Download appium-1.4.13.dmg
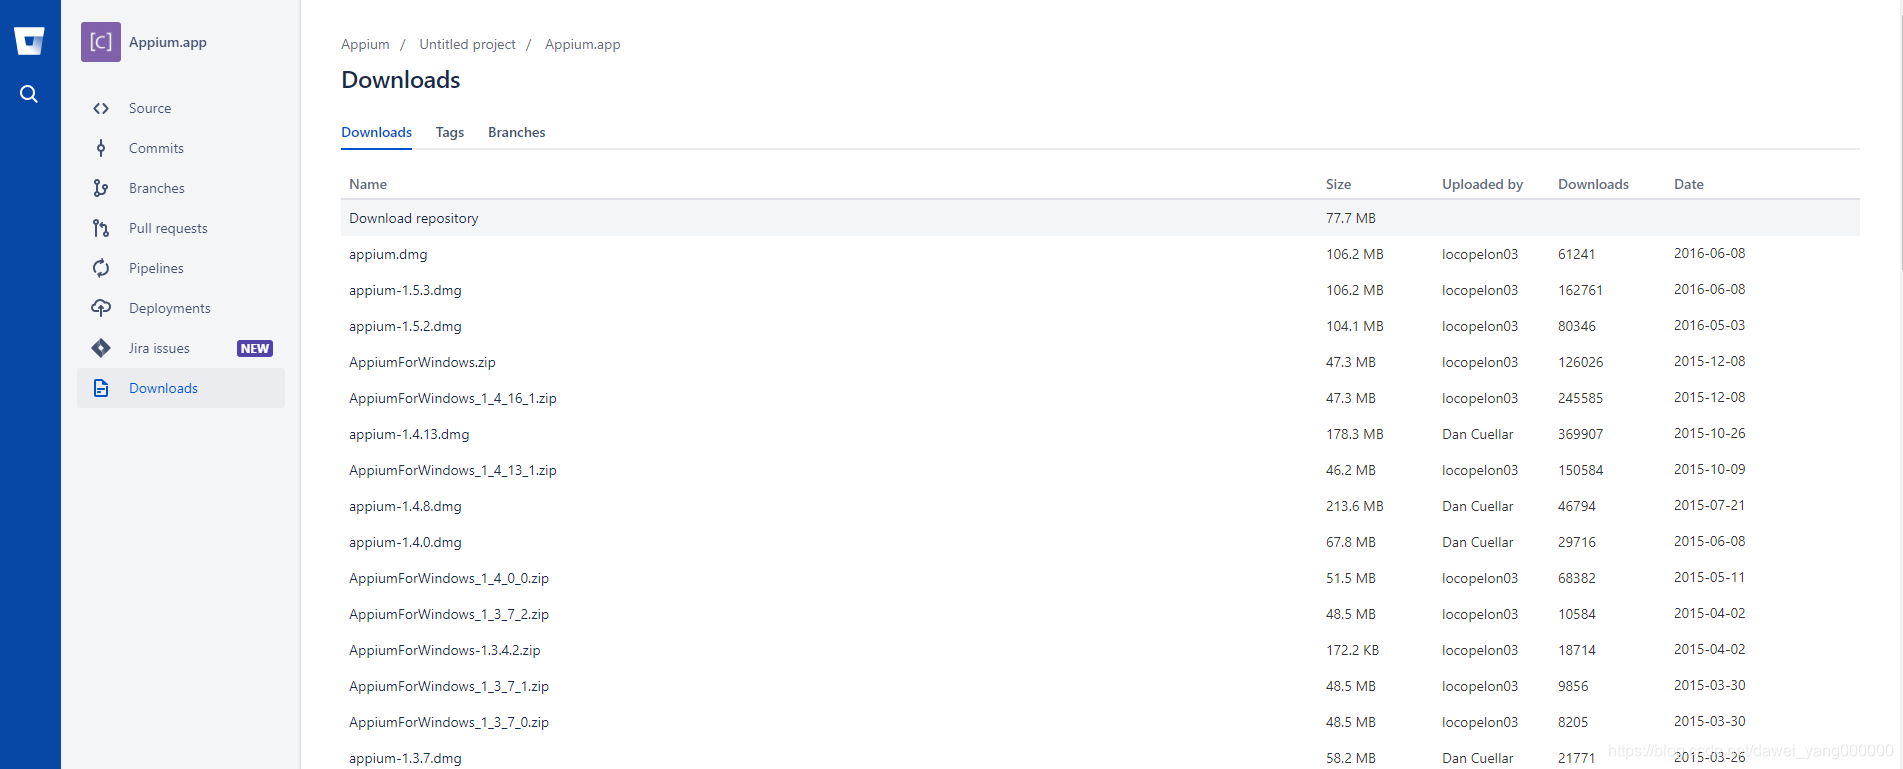This screenshot has width=1903, height=769. tap(409, 434)
